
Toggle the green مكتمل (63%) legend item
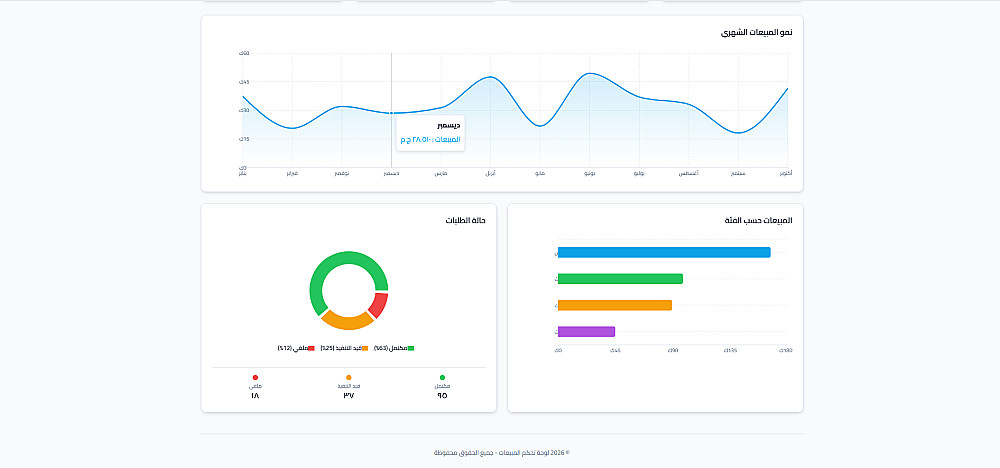pyautogui.click(x=394, y=348)
